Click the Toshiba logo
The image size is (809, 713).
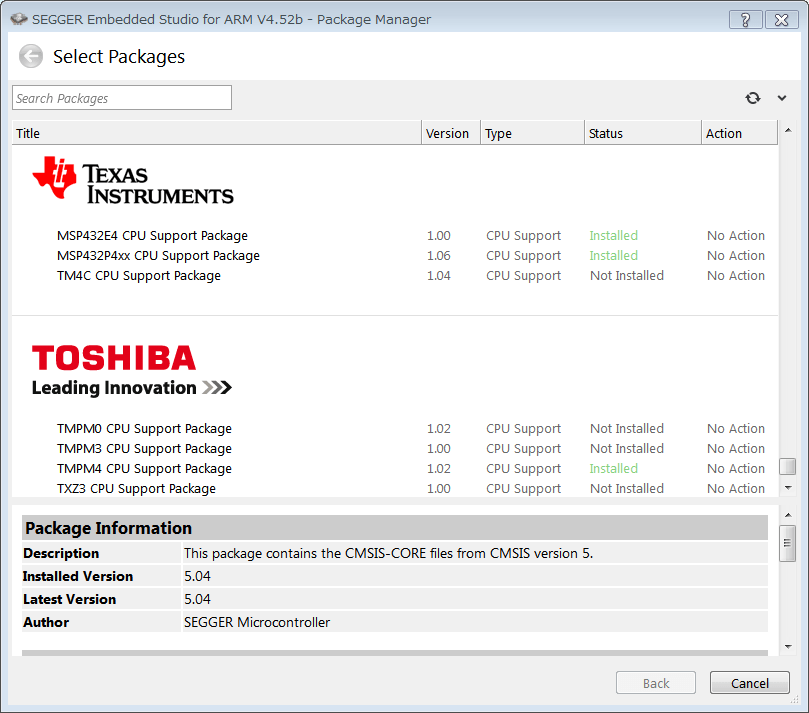click(131, 371)
